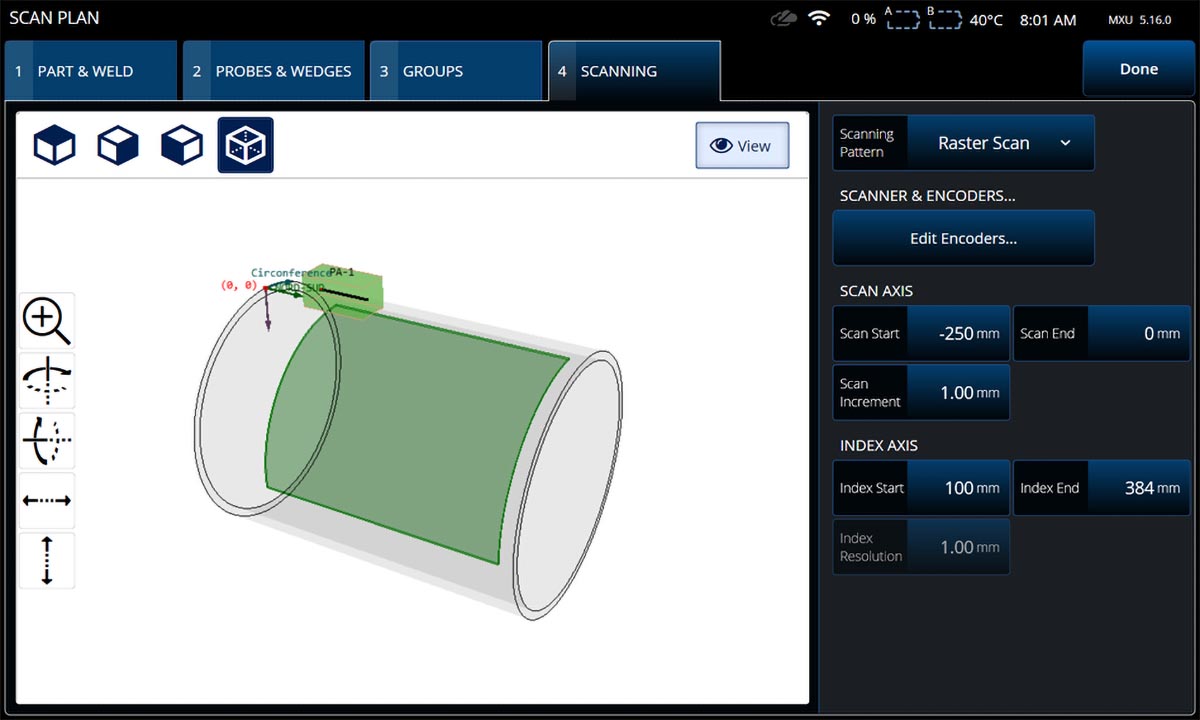Screen dimensions: 1200x720
Task: Go to the Groups tab
Action: [x=456, y=71]
